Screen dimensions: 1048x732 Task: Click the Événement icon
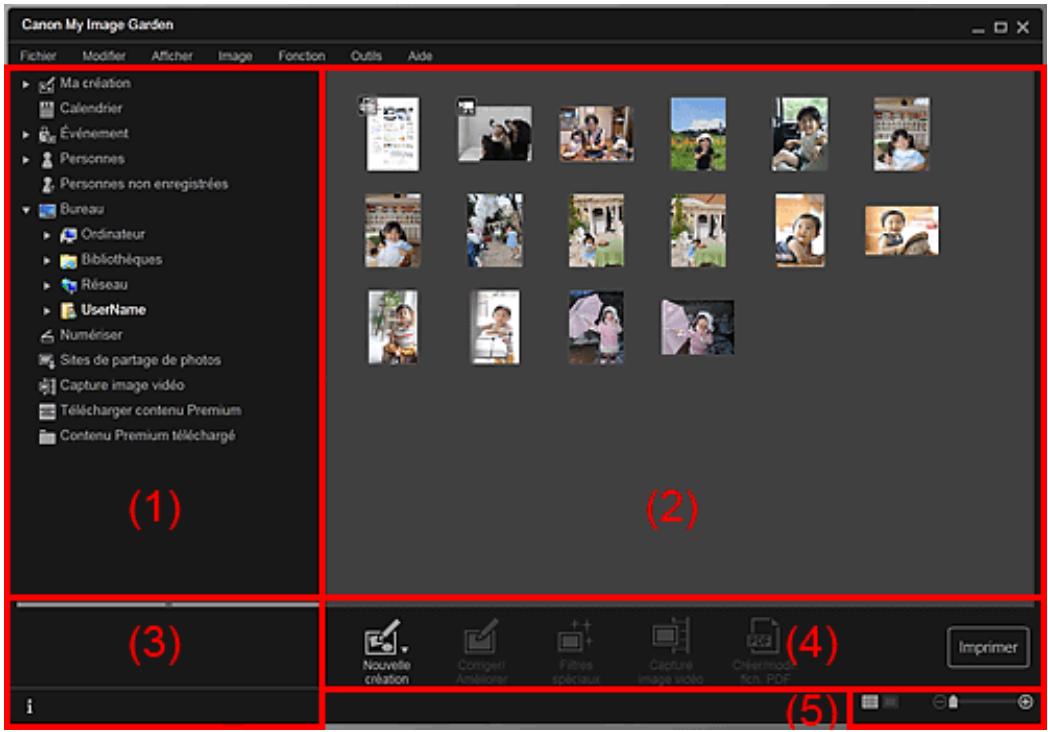(47, 134)
